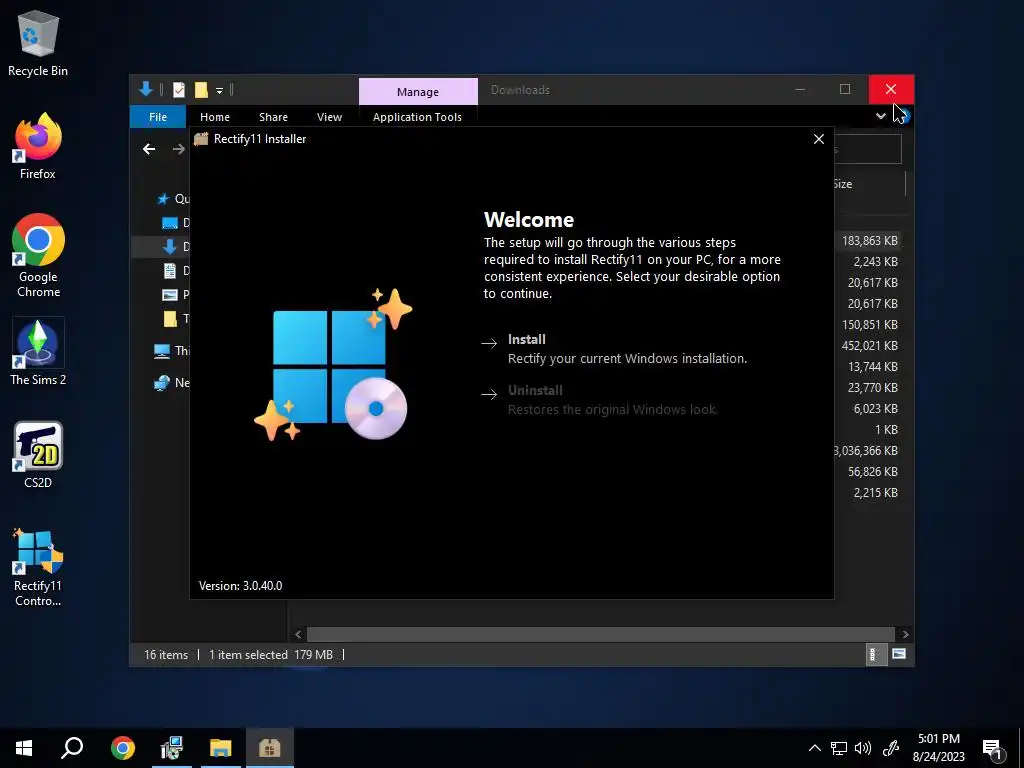Select Network in navigation pane
This screenshot has width=1024, height=768.
point(171,383)
